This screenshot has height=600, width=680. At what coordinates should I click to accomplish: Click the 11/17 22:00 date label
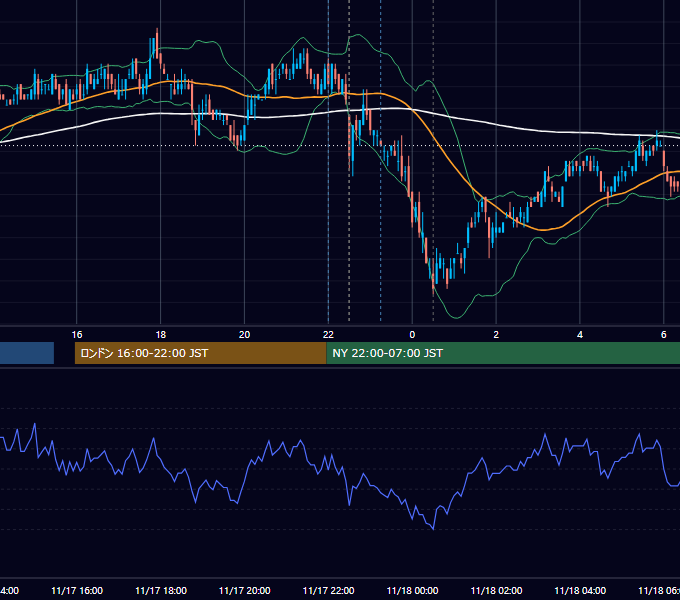pos(328,590)
